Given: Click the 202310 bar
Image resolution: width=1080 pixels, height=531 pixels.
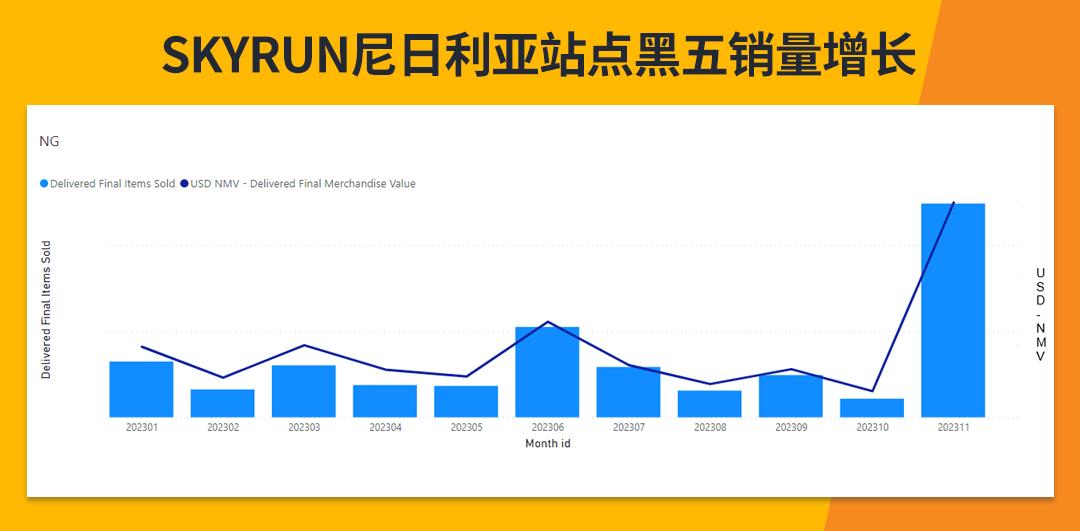Looking at the screenshot, I should (x=872, y=408).
